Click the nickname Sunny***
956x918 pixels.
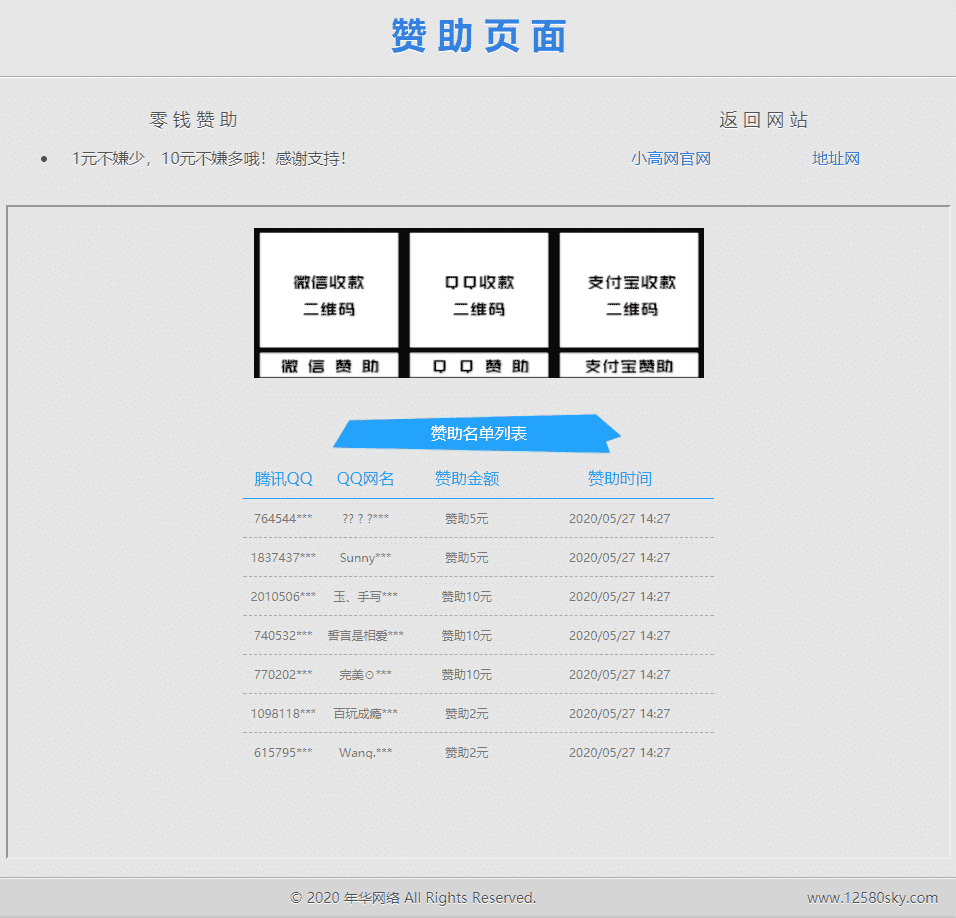(x=365, y=558)
